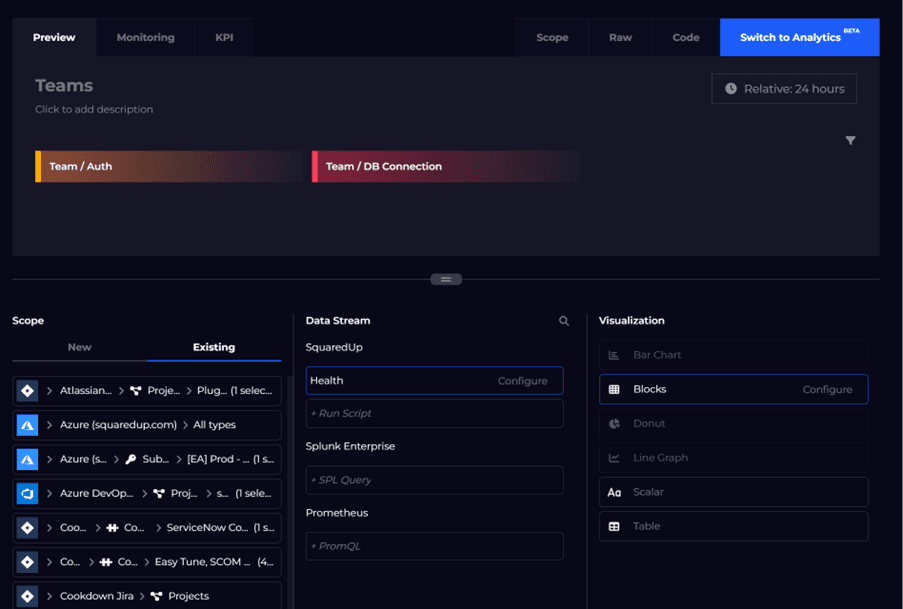Click the Azure (squaredup.com) scope icon

point(27,425)
